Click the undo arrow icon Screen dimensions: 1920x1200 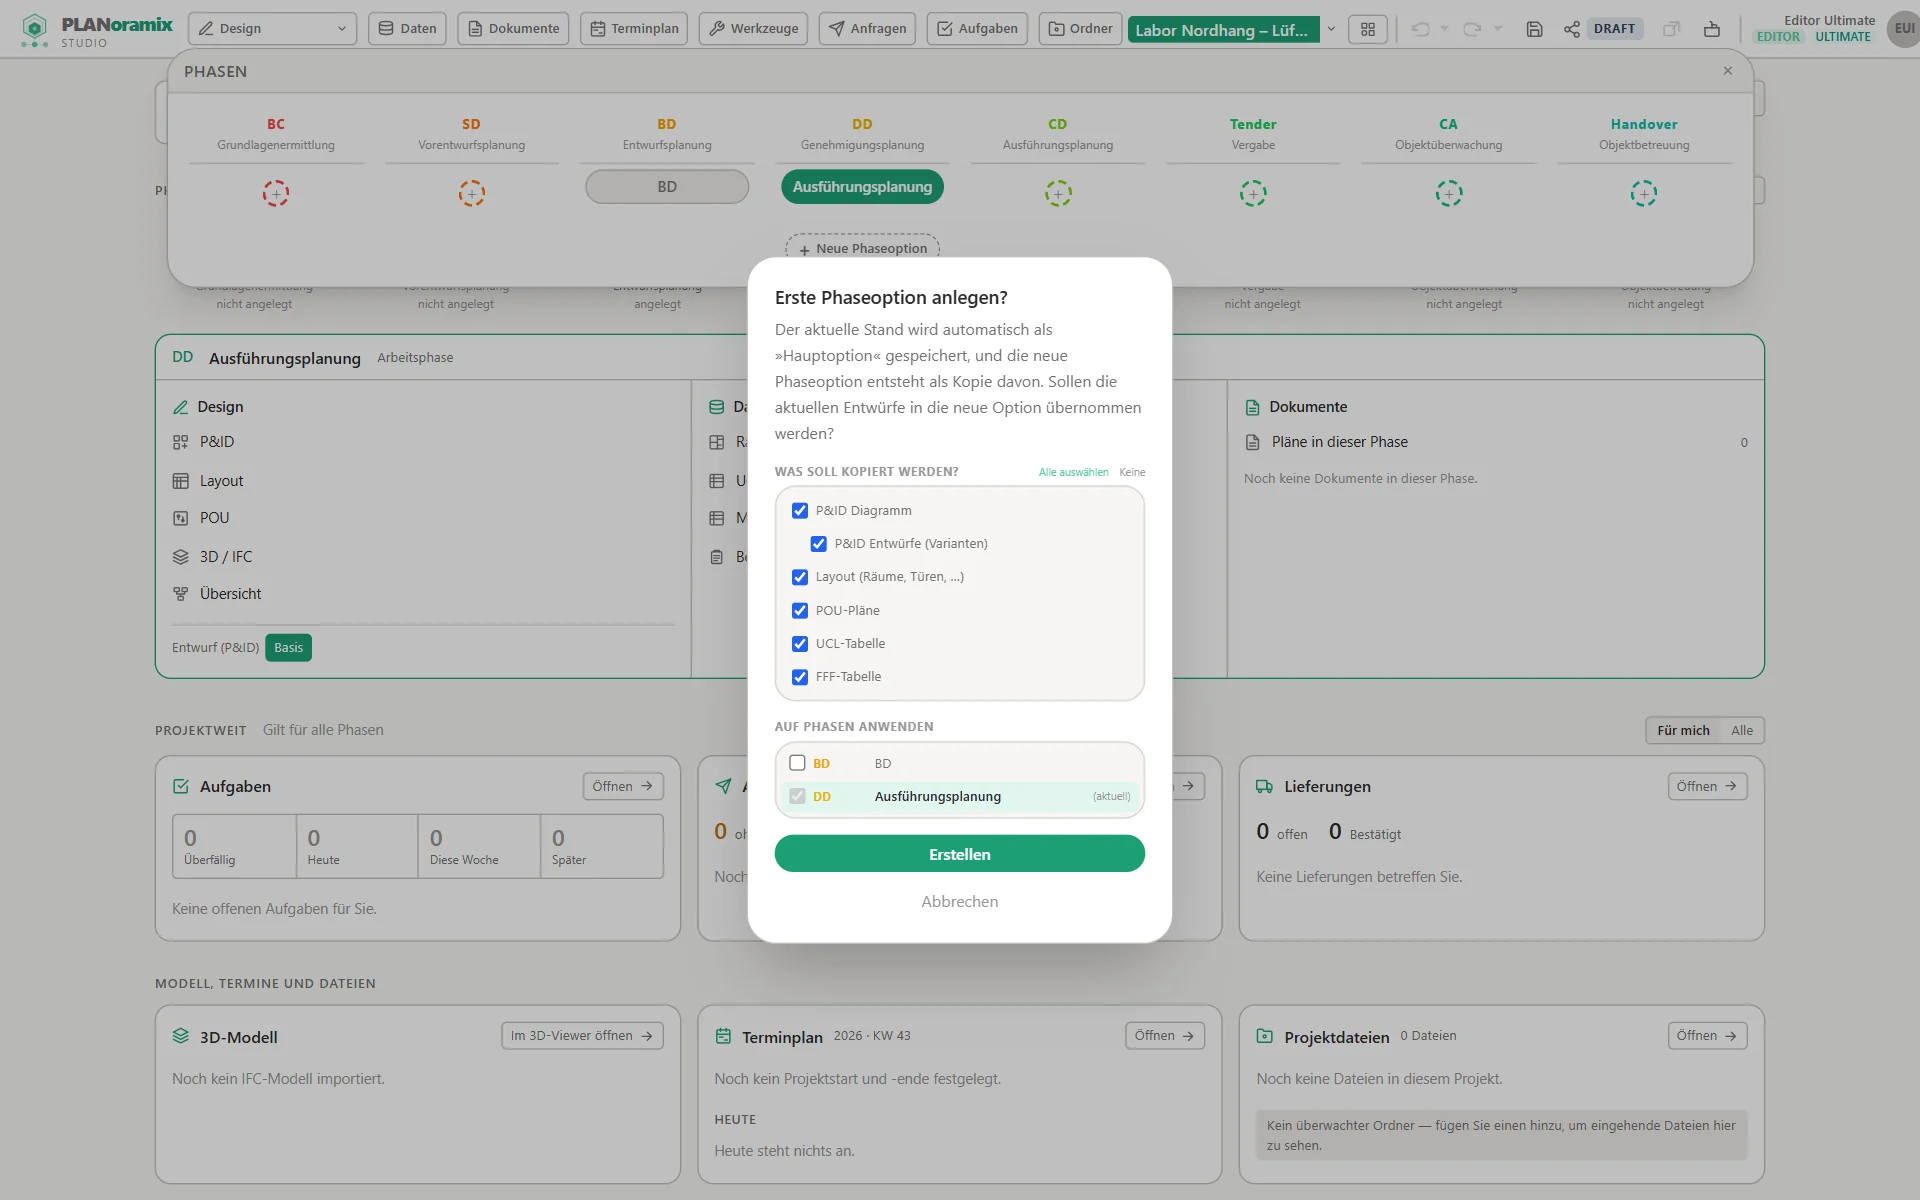[x=1420, y=29]
